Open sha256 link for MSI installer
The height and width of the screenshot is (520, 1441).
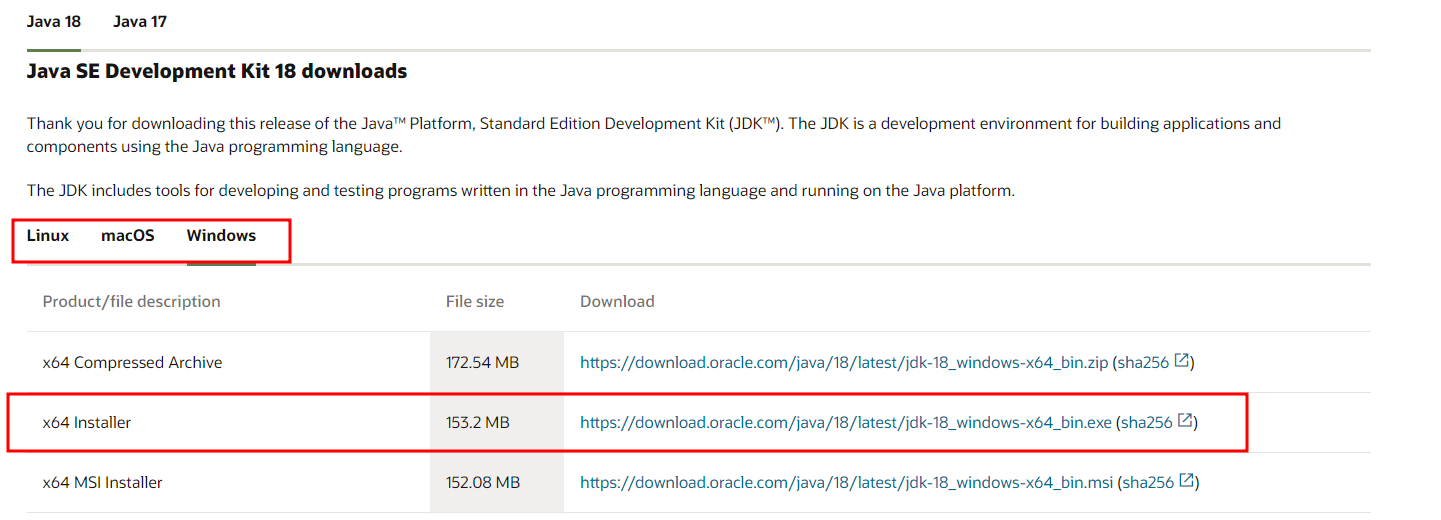[x=1147, y=482]
